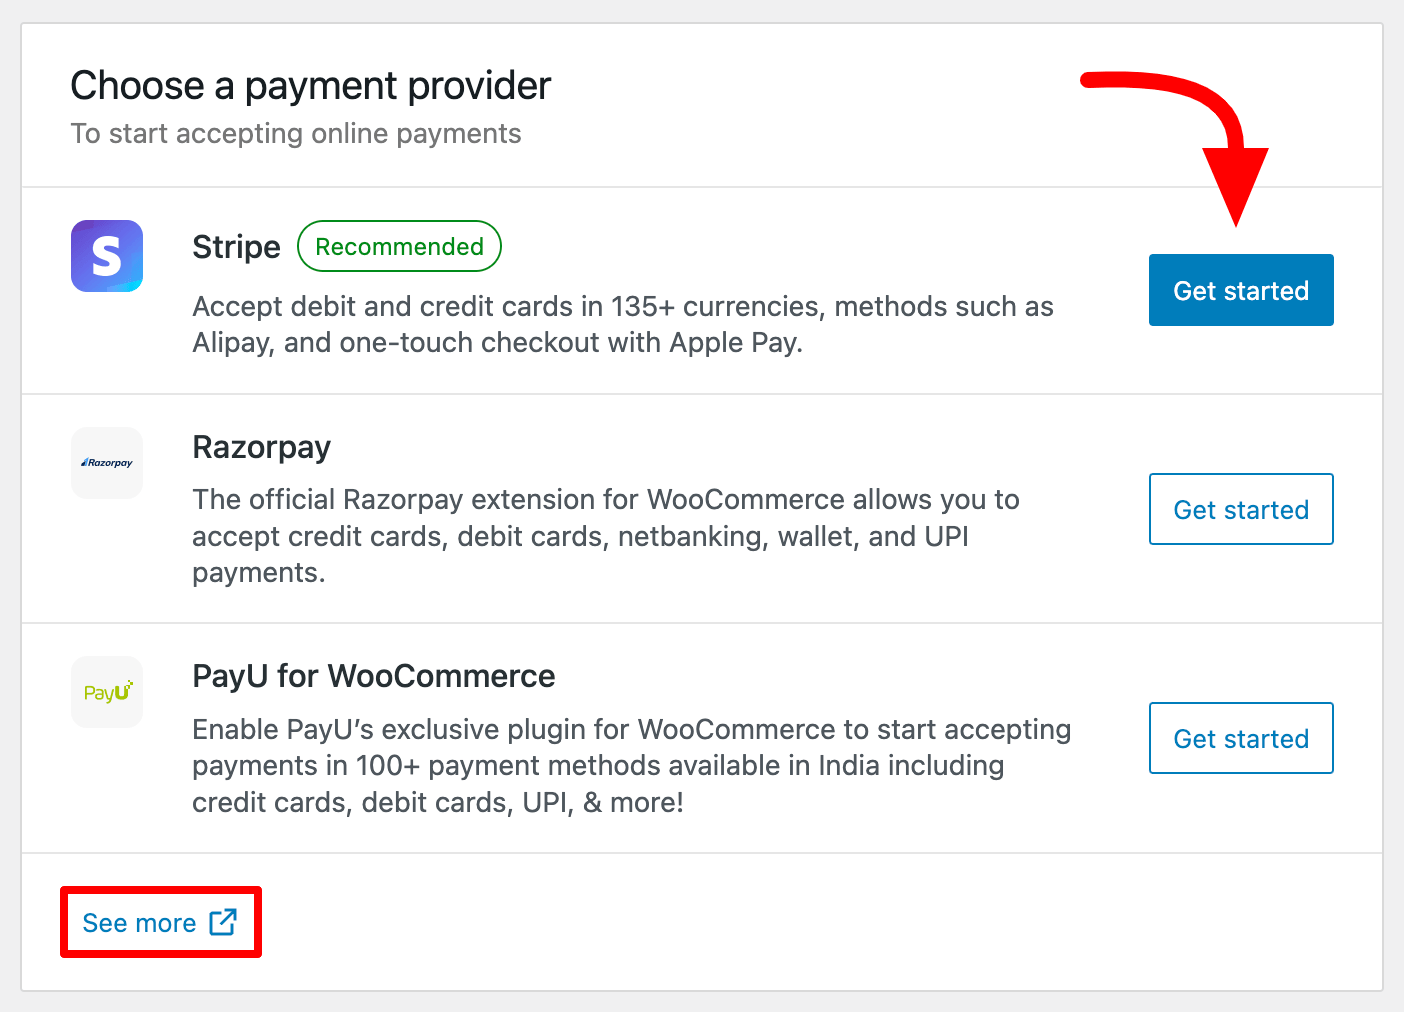Open the See more link
Viewport: 1404px width, 1012px height.
pyautogui.click(x=138, y=922)
